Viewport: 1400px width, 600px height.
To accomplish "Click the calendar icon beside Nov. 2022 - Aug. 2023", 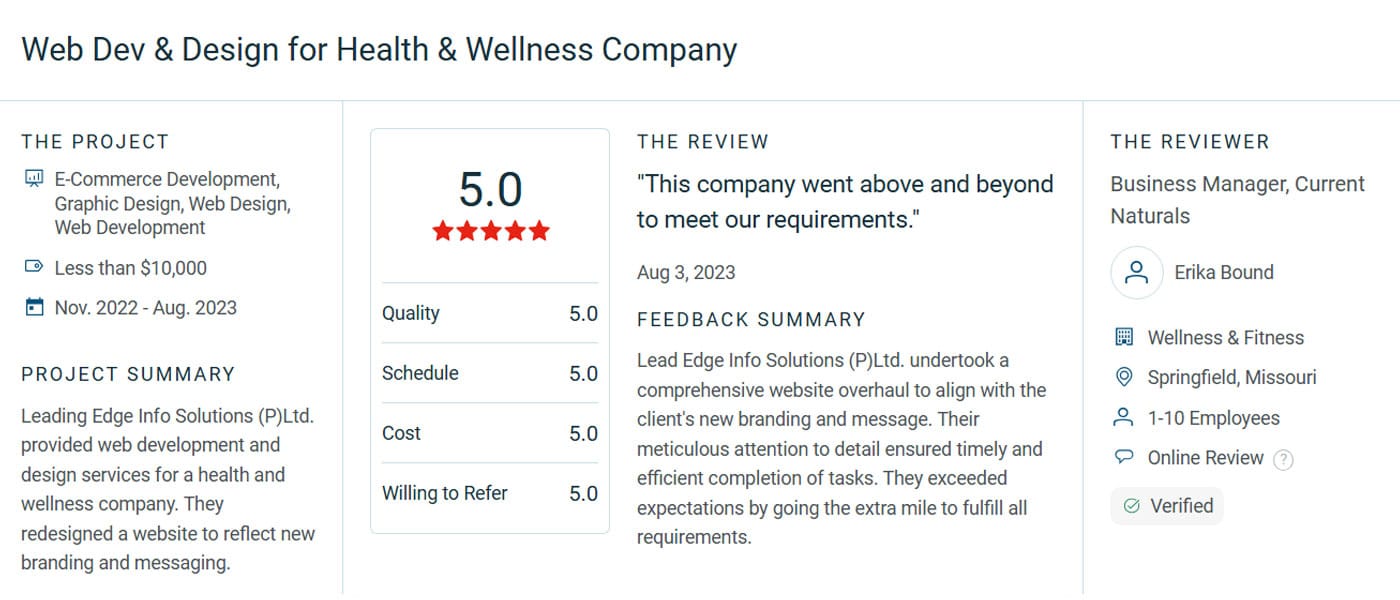I will click(33, 307).
